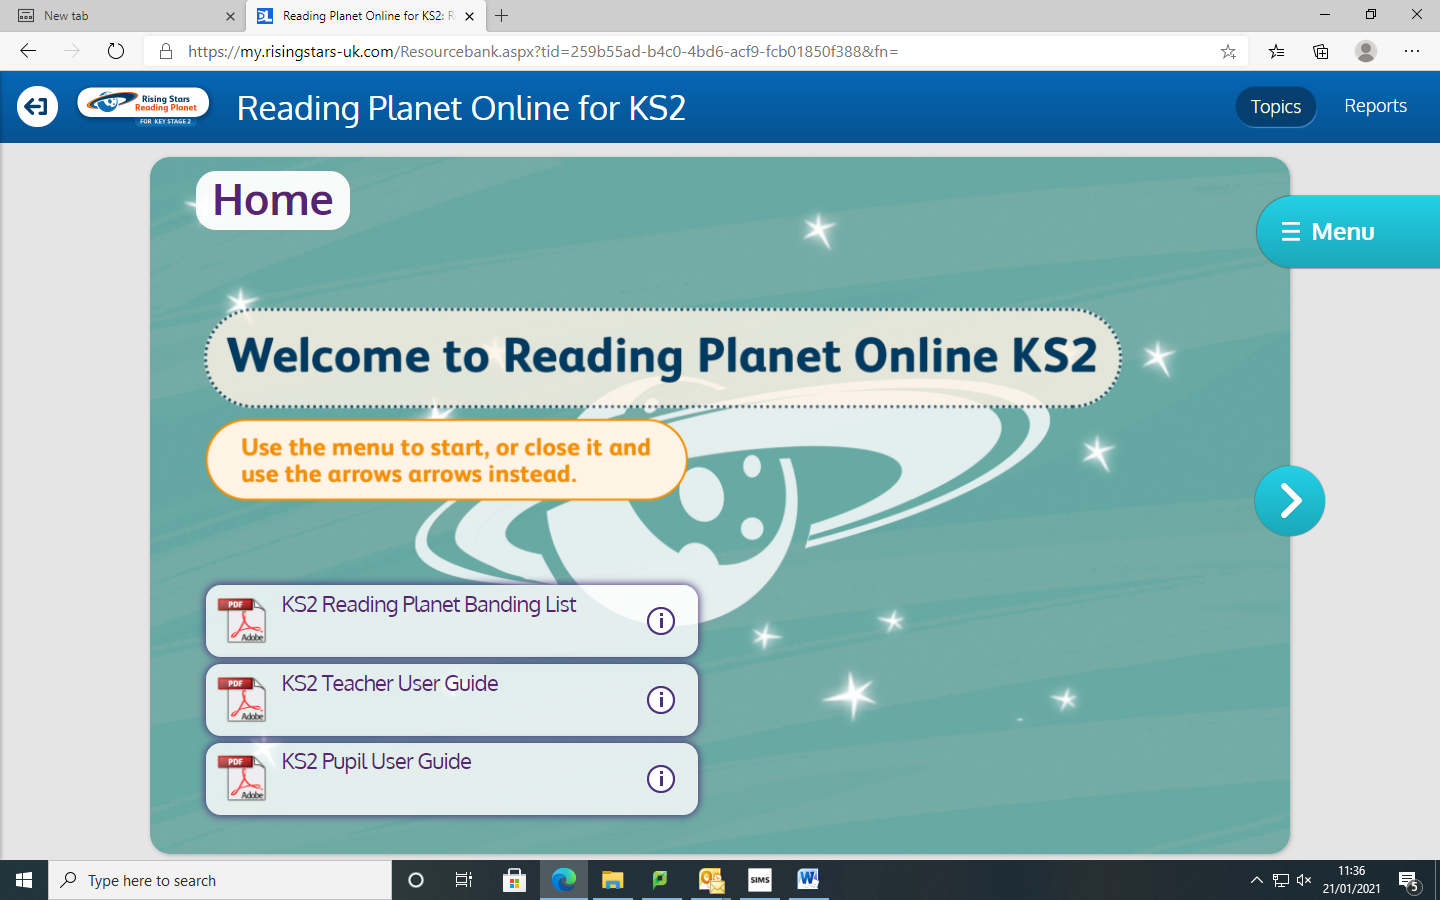Open Microsoft Store from taskbar
1440x900 pixels.
pos(514,880)
